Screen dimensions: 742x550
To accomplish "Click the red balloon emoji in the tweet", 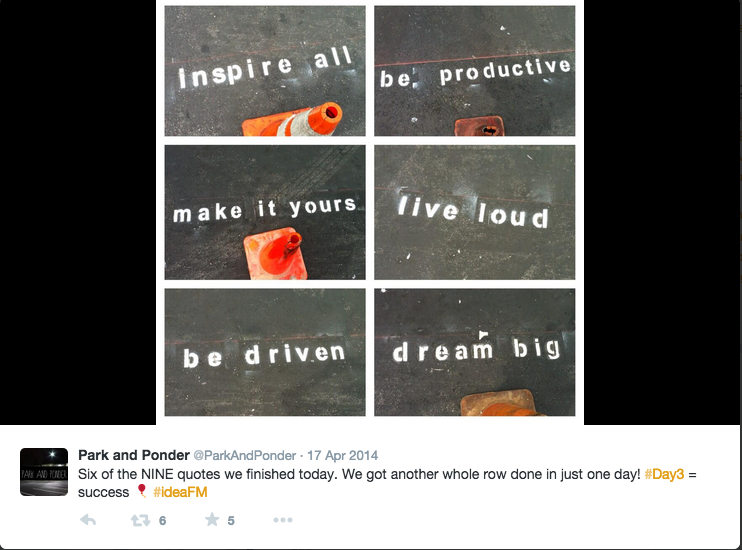I will tap(142, 491).
